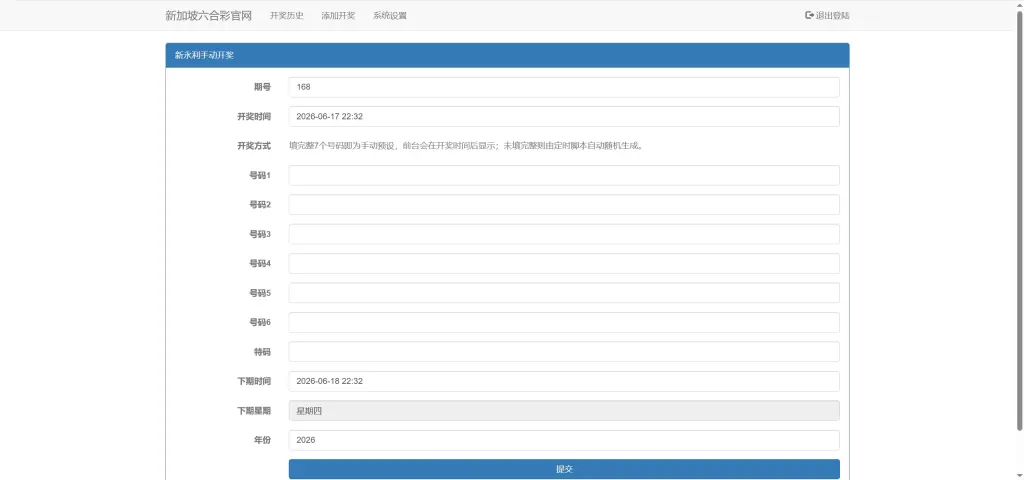This screenshot has width=1024, height=480.
Task: Open the 开奖历史 menu item
Action: 287,16
